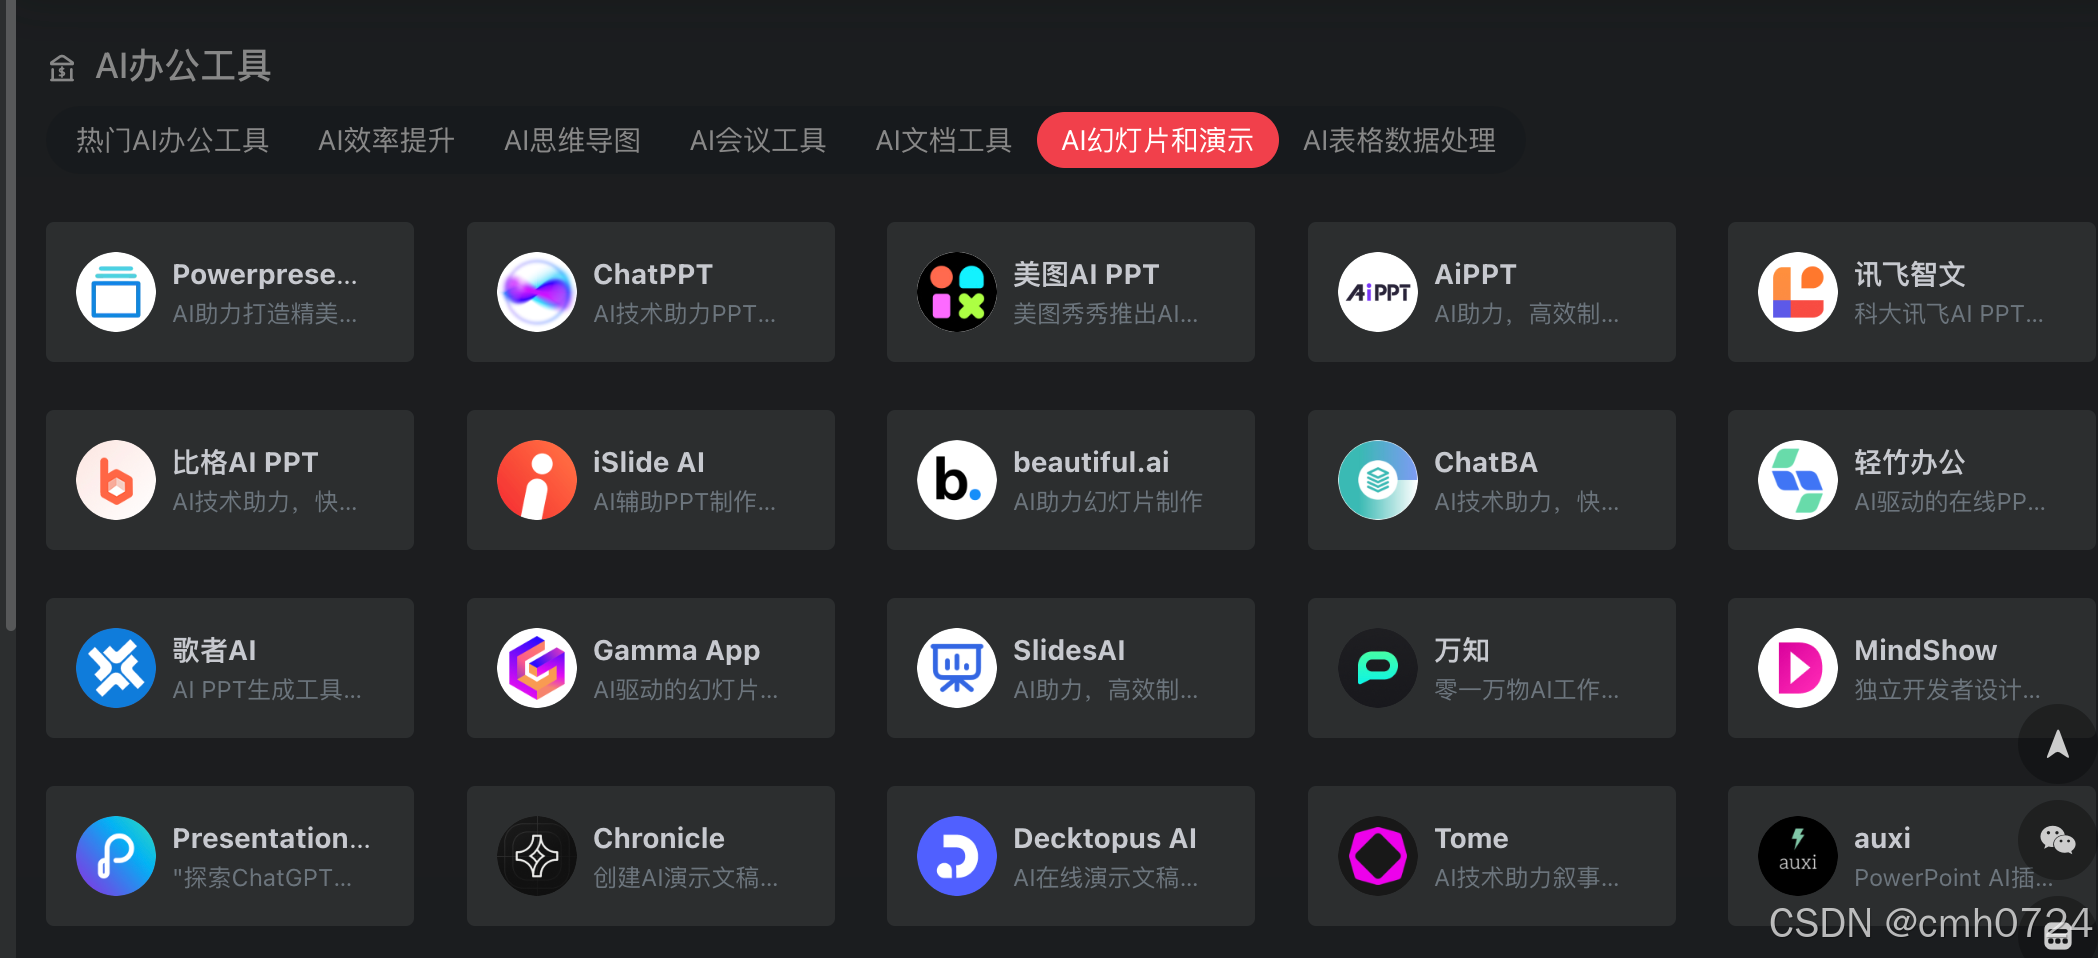Open the 比格AI PPT icon

(x=116, y=480)
